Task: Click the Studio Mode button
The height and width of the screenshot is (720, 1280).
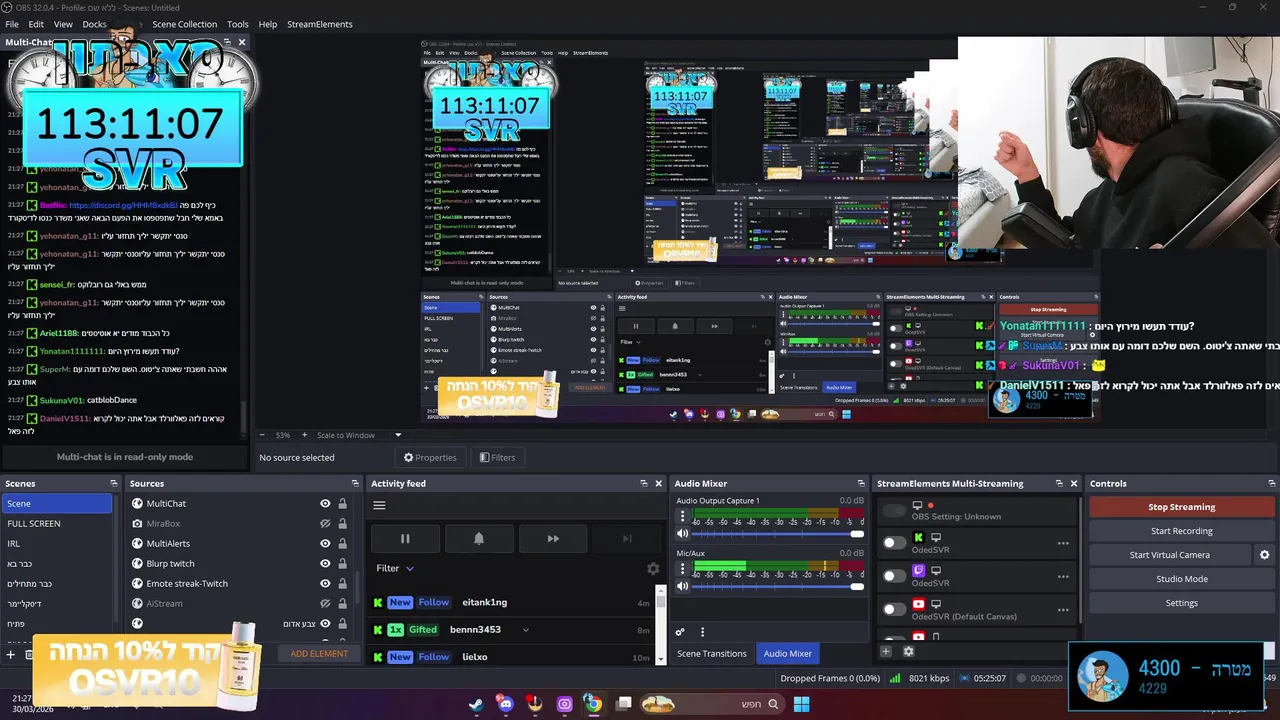Action: [1181, 579]
